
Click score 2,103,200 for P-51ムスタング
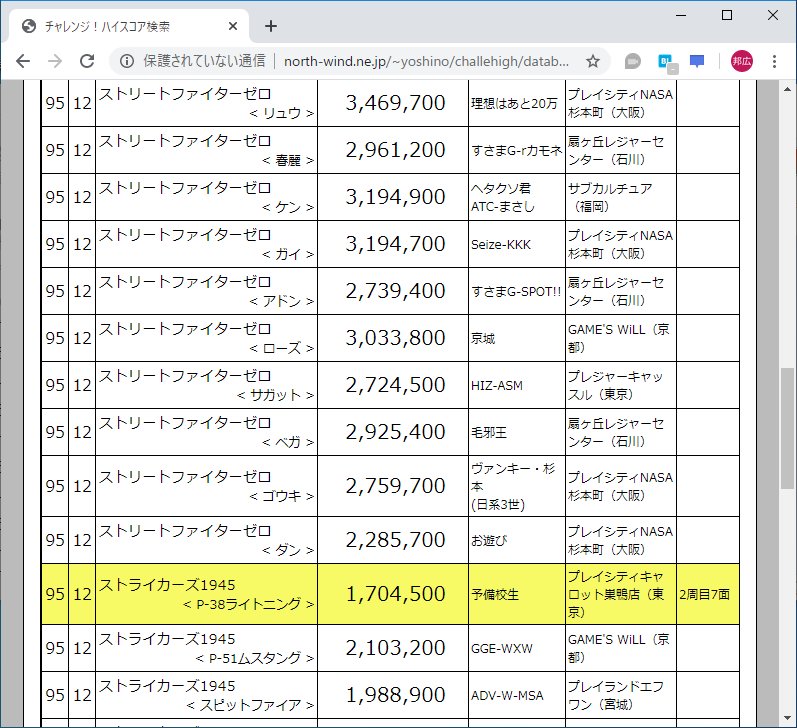click(x=395, y=648)
